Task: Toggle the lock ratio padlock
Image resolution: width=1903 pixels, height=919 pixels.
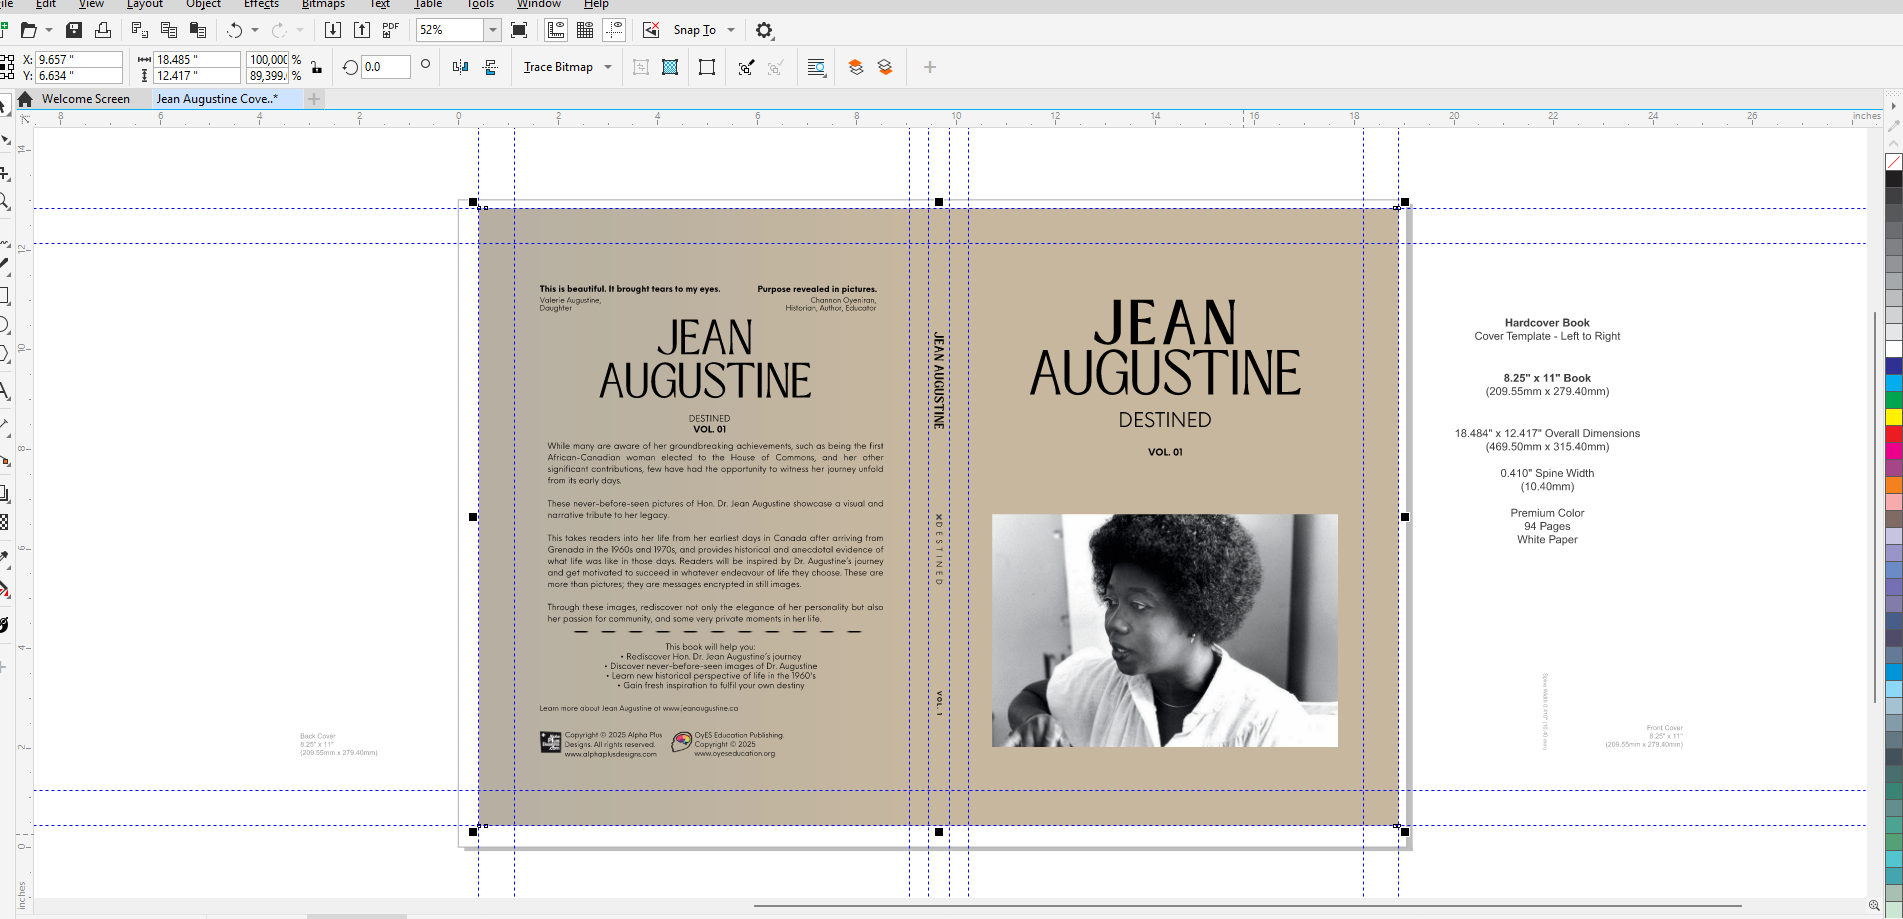Action: (x=316, y=67)
